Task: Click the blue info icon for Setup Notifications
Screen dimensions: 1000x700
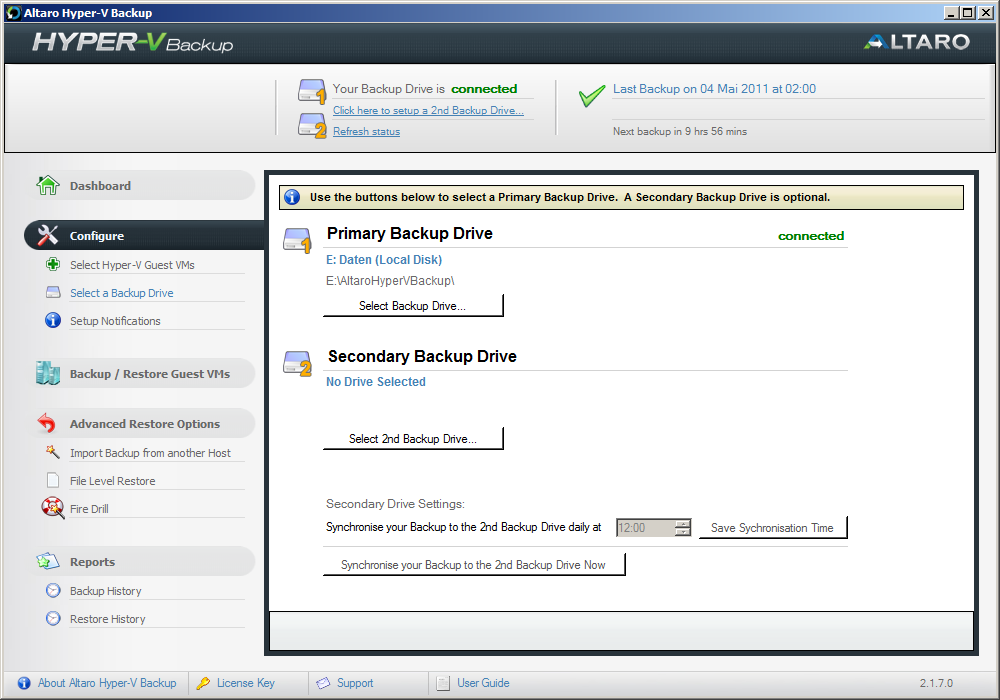Action: pyautogui.click(x=53, y=320)
